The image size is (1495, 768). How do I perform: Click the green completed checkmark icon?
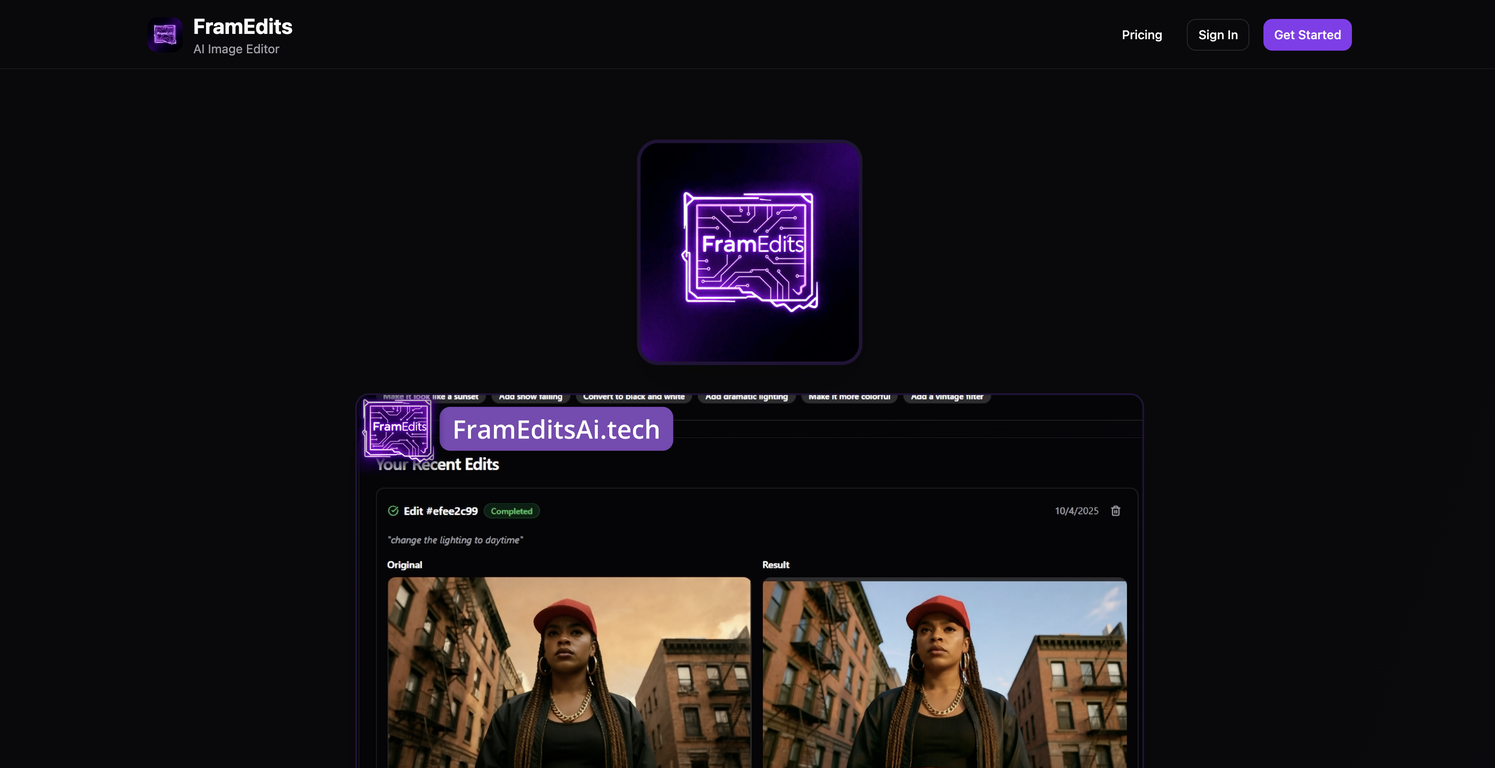[392, 510]
